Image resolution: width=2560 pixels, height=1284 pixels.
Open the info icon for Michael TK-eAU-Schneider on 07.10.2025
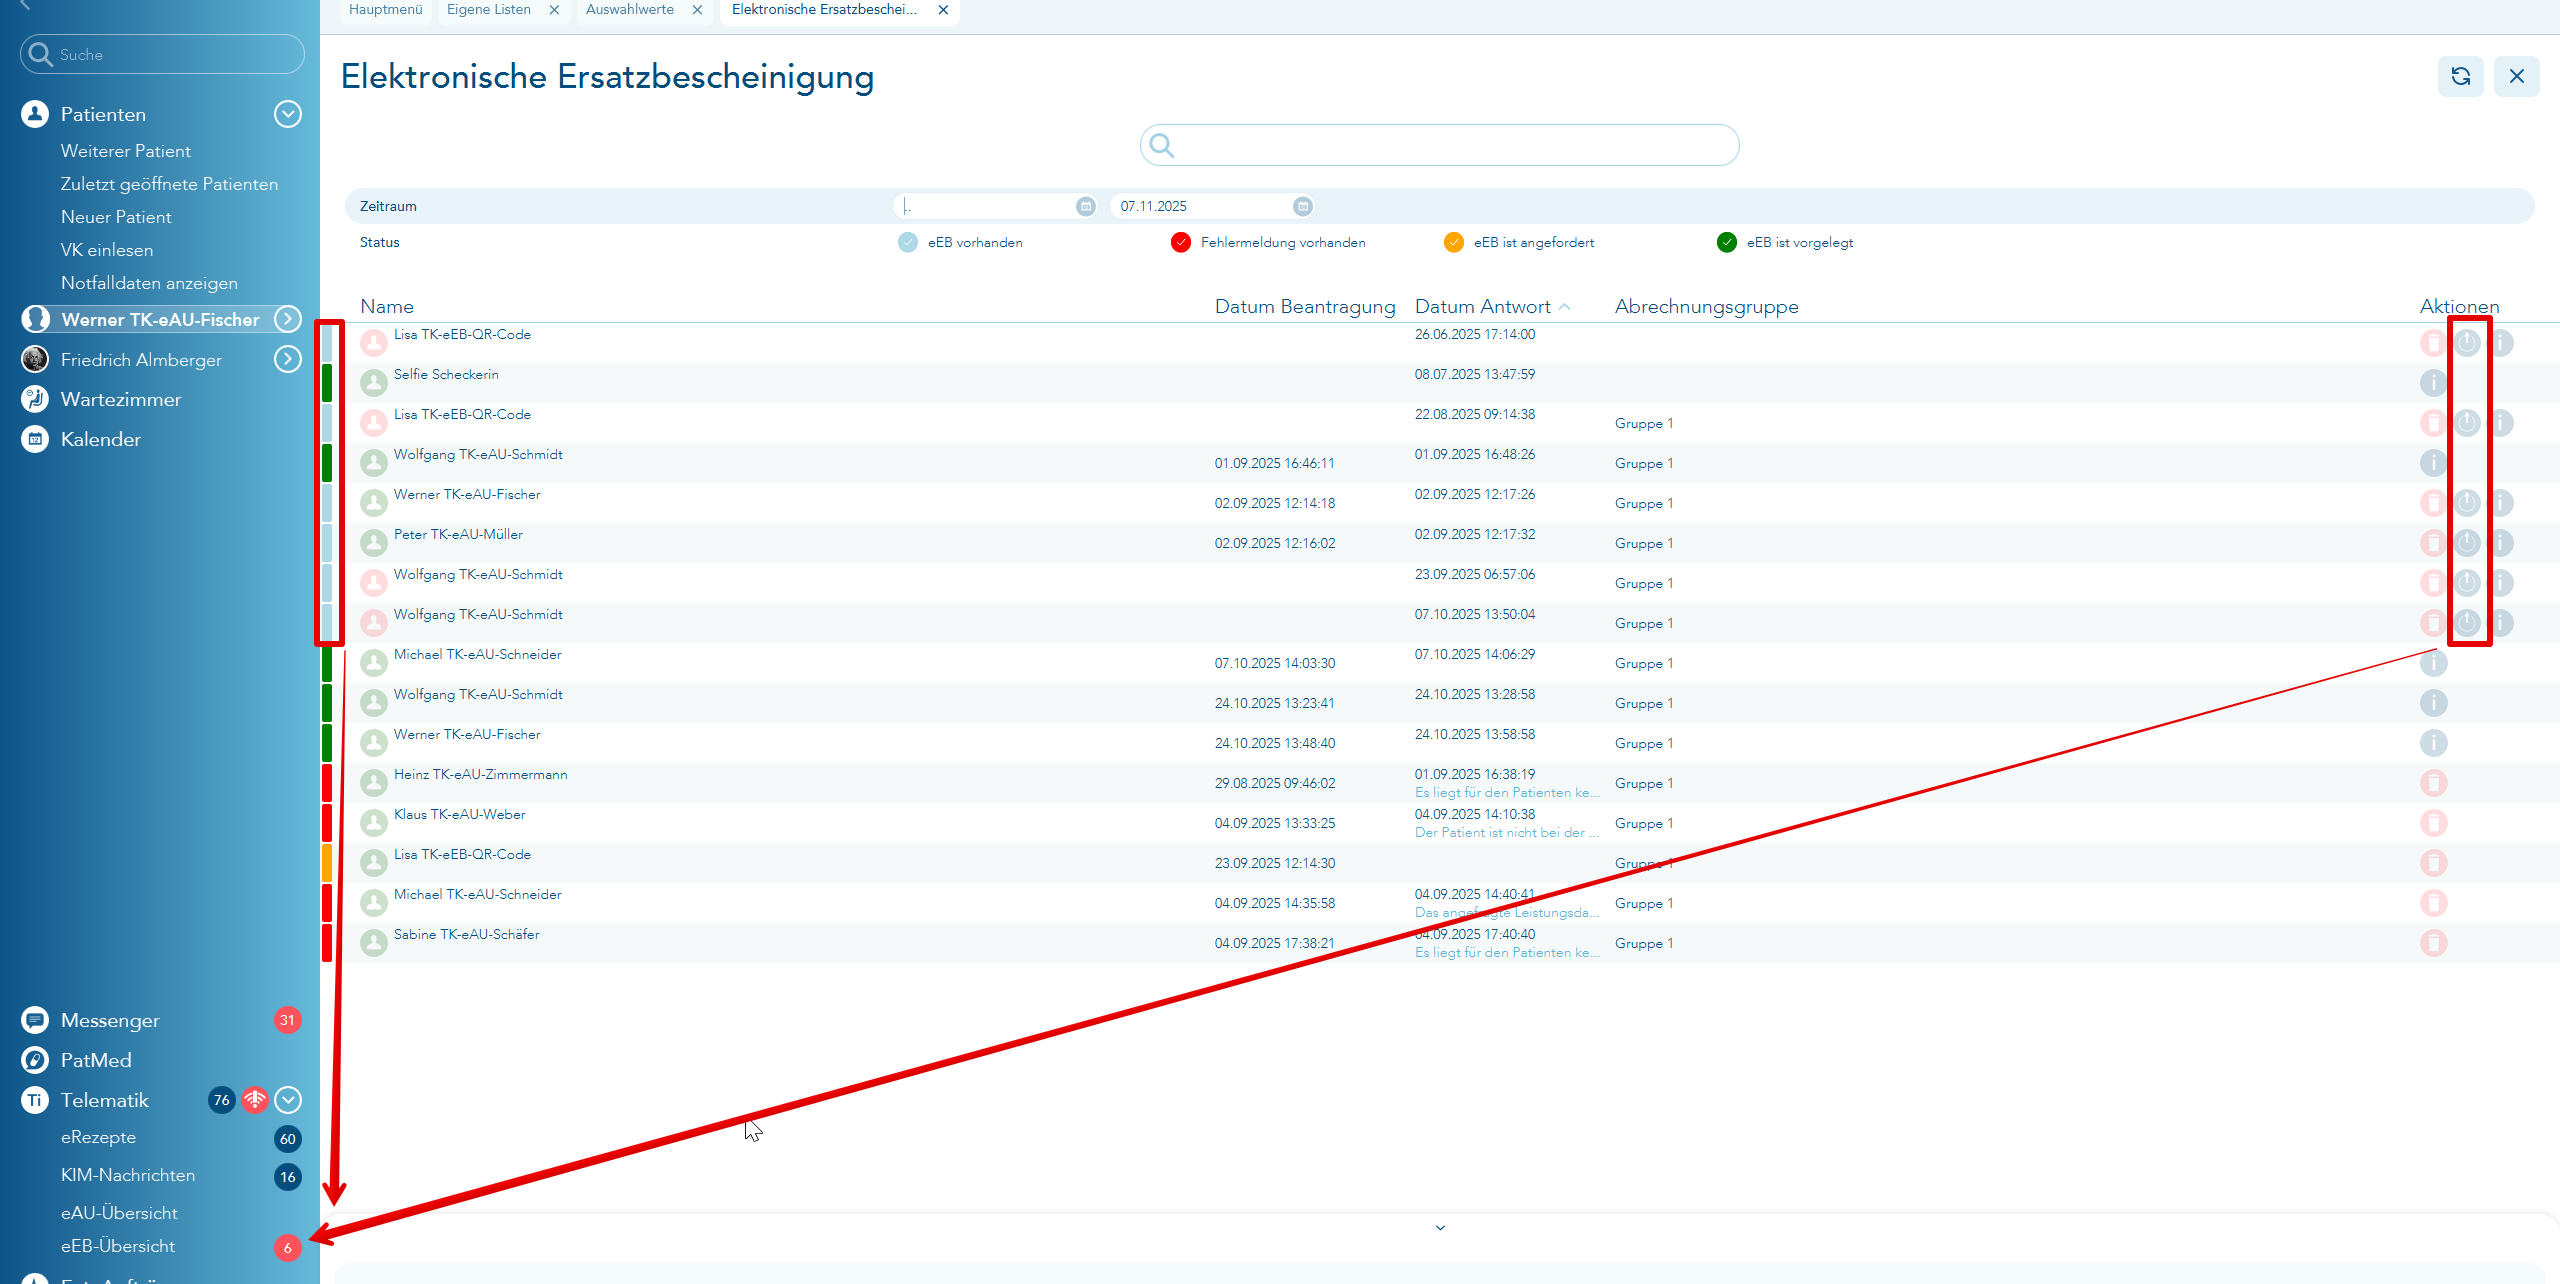[x=2433, y=663]
